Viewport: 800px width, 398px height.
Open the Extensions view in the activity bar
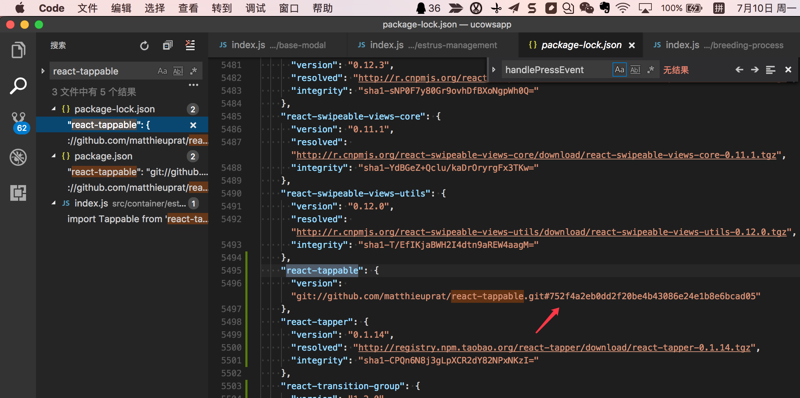click(18, 193)
